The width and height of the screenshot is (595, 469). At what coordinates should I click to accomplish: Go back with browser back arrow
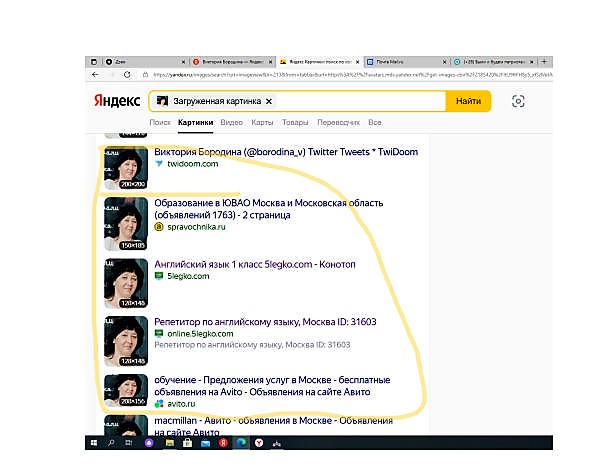(x=95, y=75)
